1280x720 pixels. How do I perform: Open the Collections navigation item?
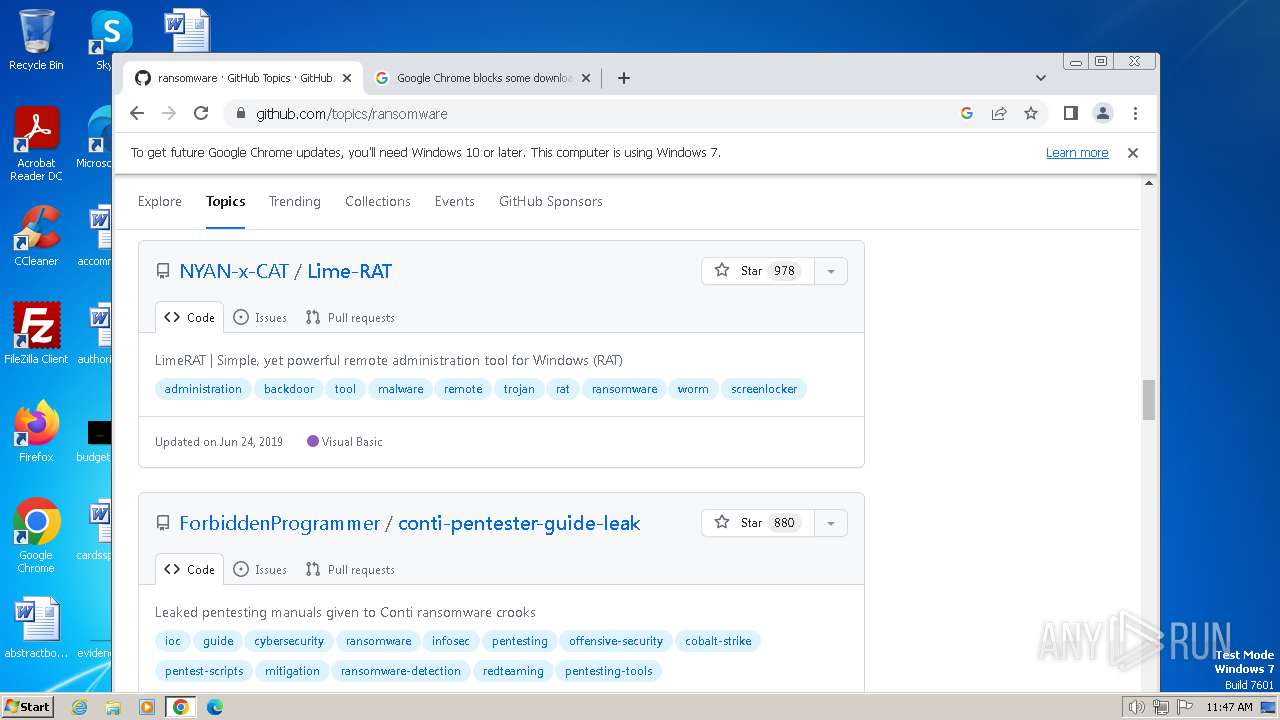[378, 201]
